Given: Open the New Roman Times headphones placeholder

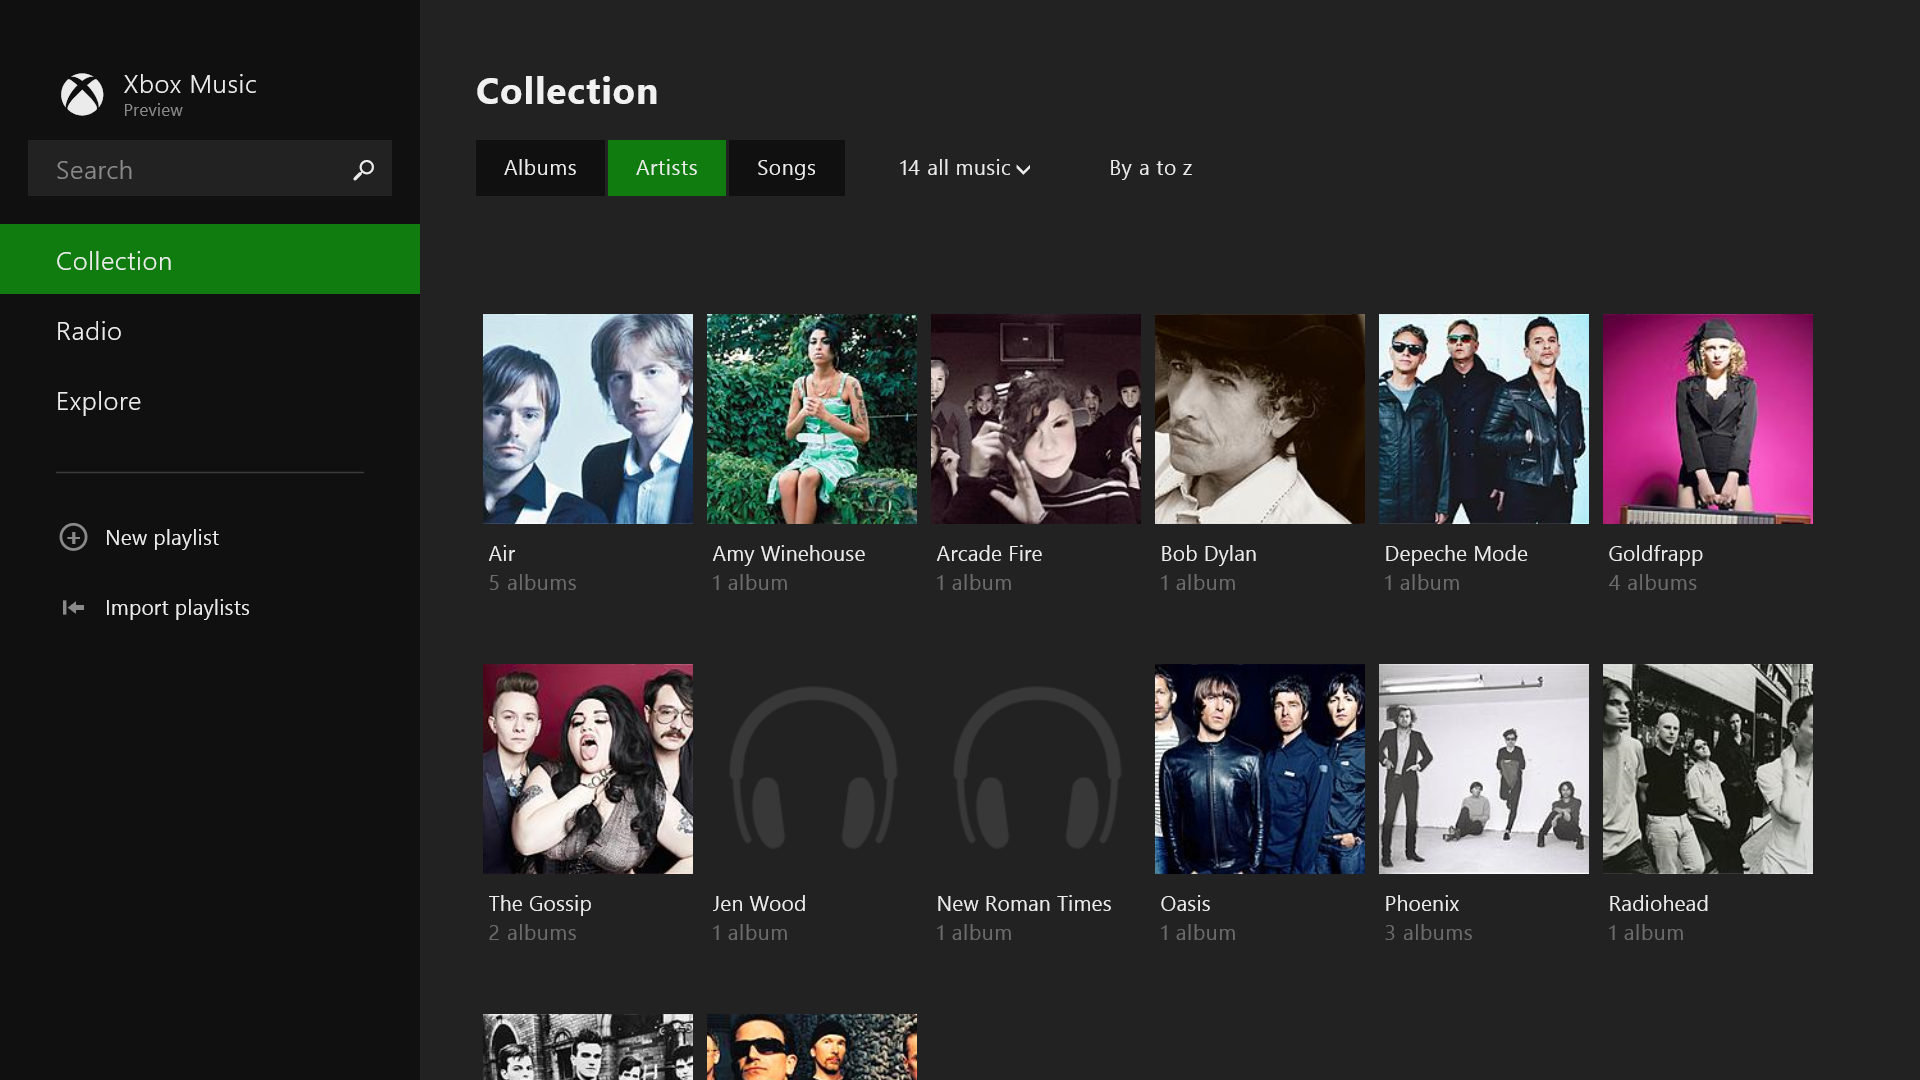Looking at the screenshot, I should click(1036, 769).
